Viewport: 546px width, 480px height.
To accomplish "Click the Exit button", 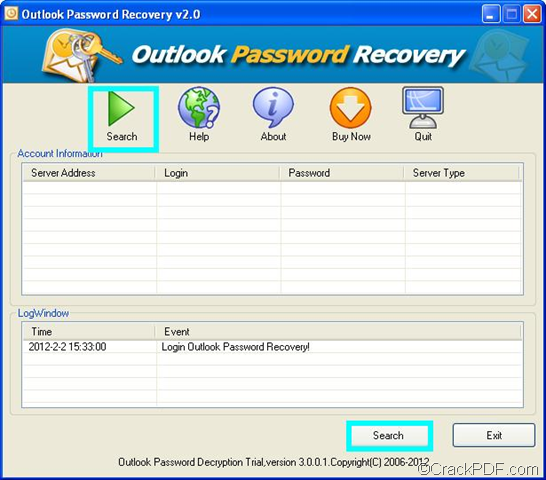I will [494, 435].
